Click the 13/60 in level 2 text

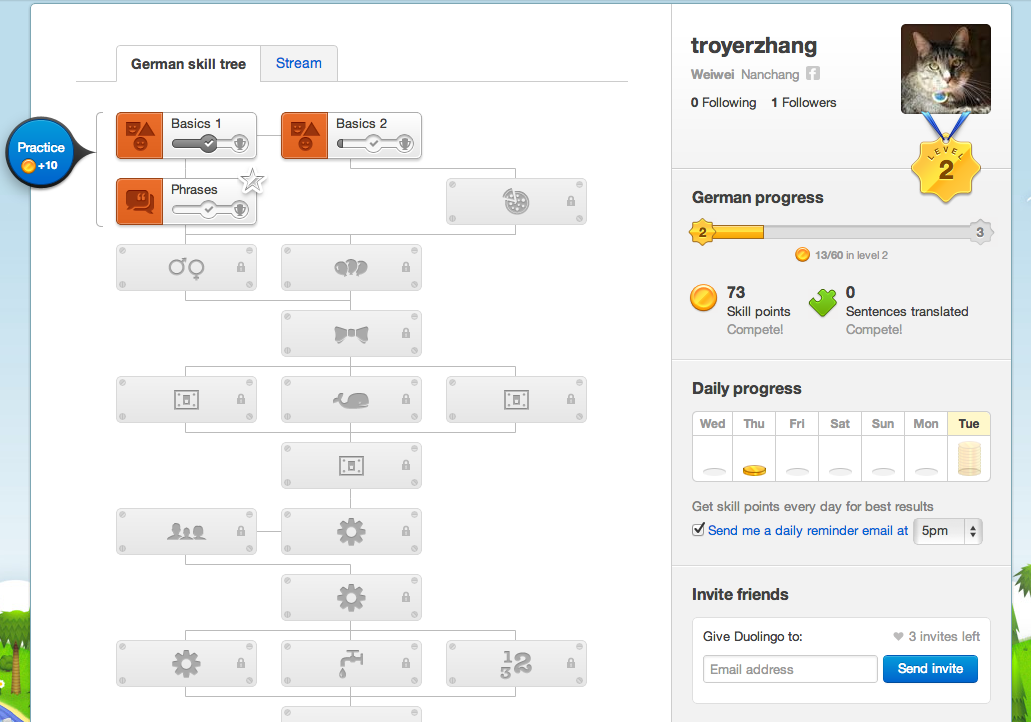pyautogui.click(x=851, y=255)
